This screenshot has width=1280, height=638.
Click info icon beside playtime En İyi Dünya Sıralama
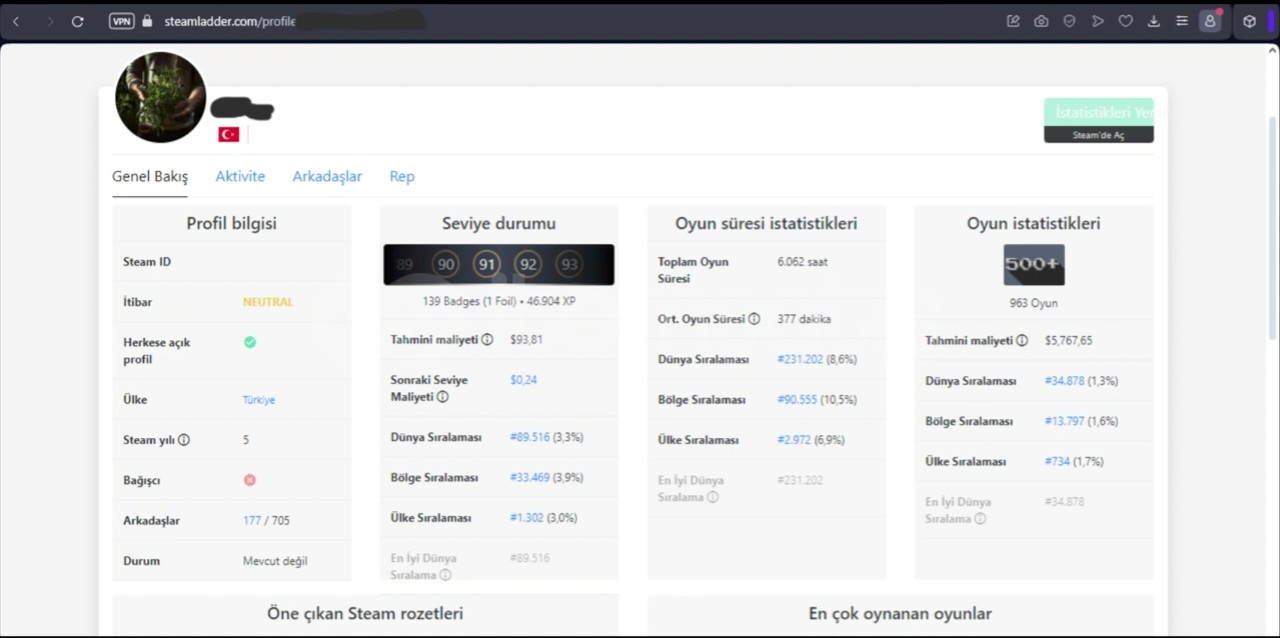[712, 497]
